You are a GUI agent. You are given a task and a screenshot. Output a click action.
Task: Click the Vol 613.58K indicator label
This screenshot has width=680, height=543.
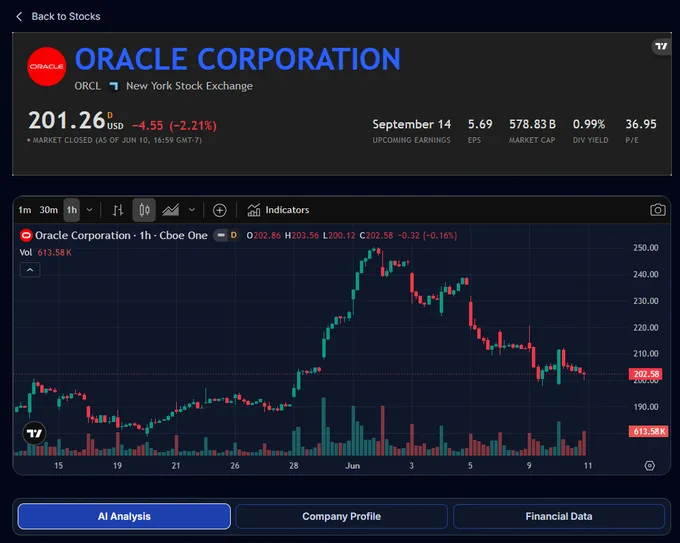(46, 252)
